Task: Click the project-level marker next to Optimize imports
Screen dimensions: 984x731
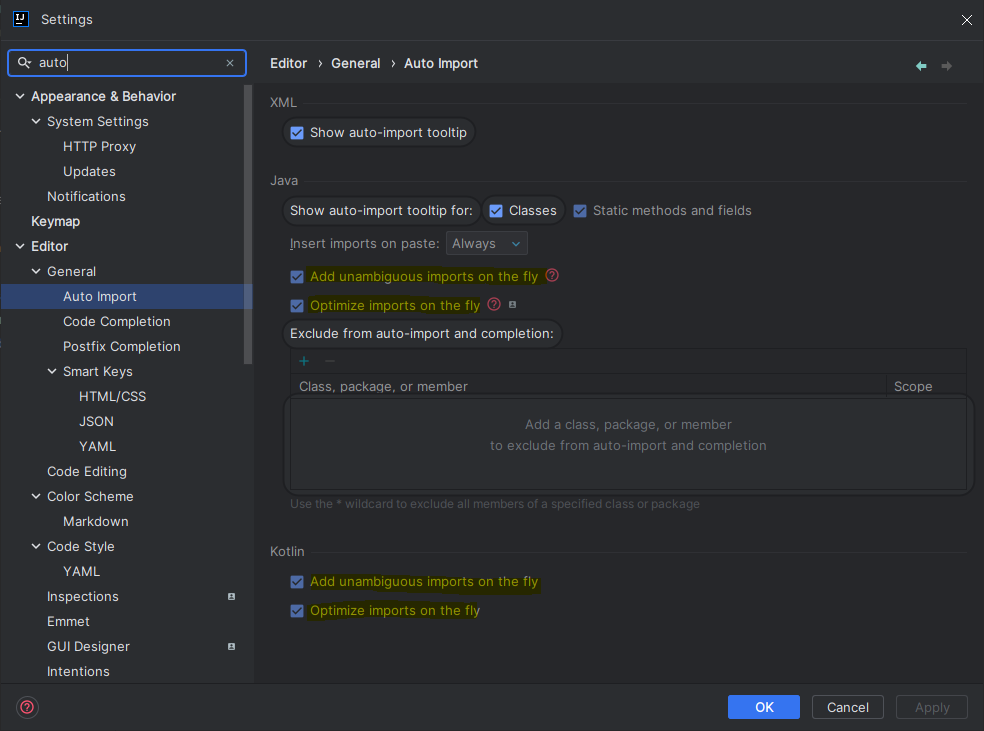Action: pos(512,304)
